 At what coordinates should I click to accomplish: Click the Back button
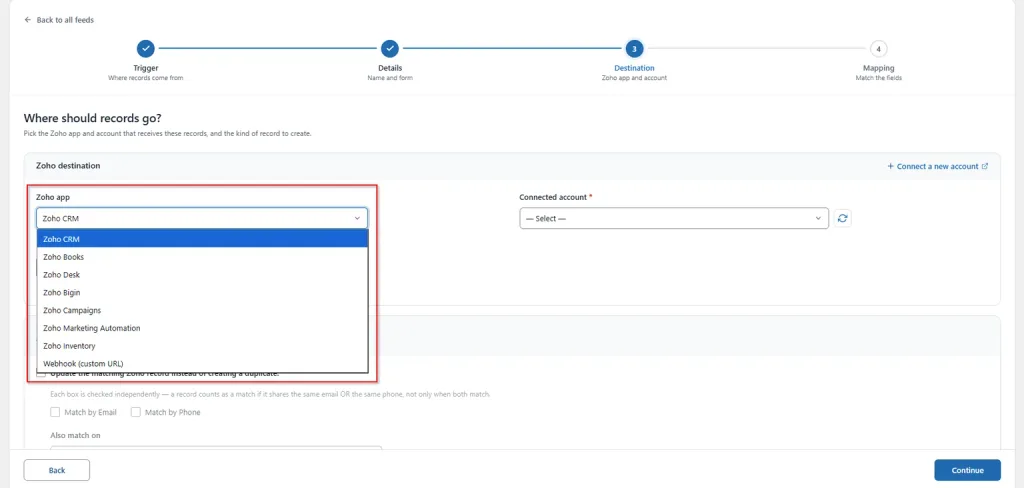(x=57, y=470)
